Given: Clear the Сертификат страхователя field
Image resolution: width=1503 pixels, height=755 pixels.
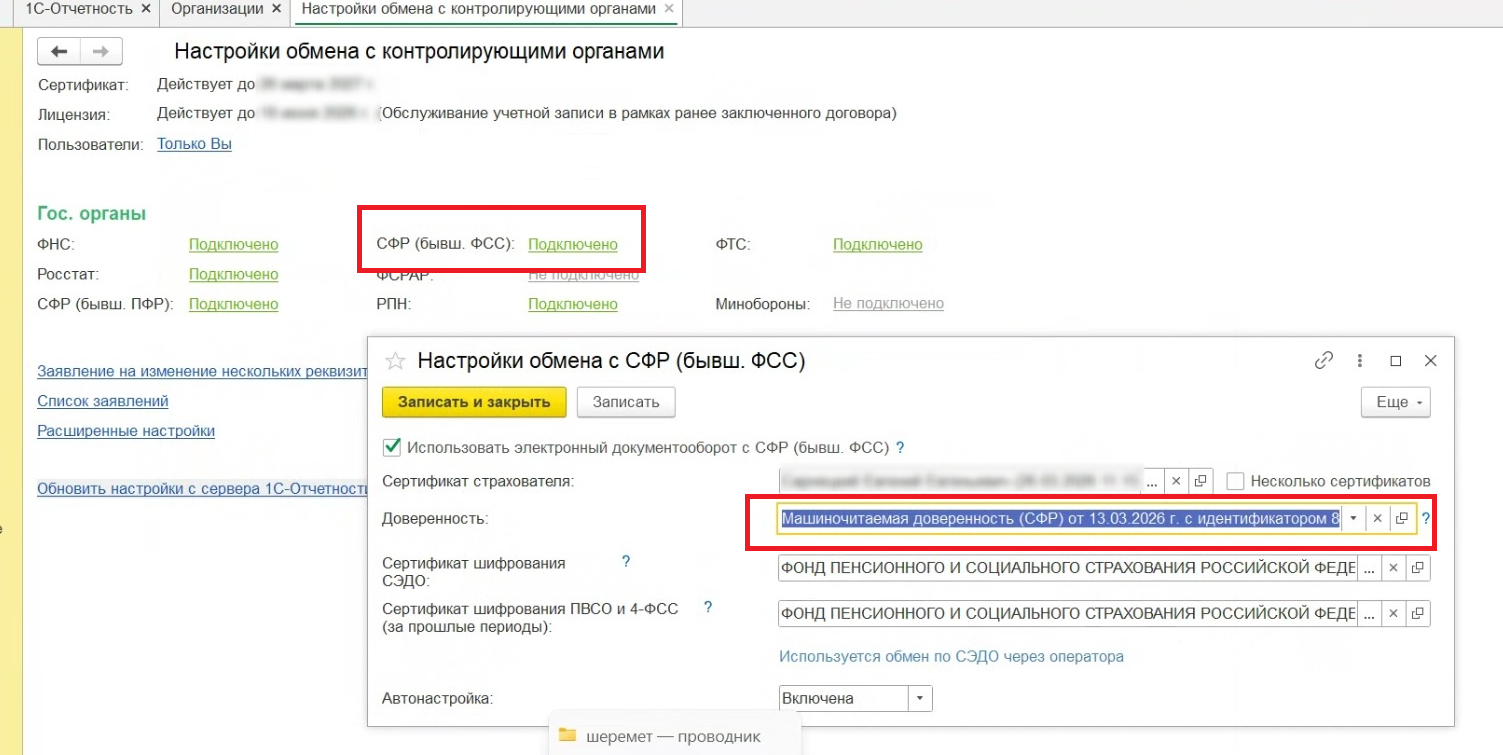Looking at the screenshot, I should (x=1176, y=482).
